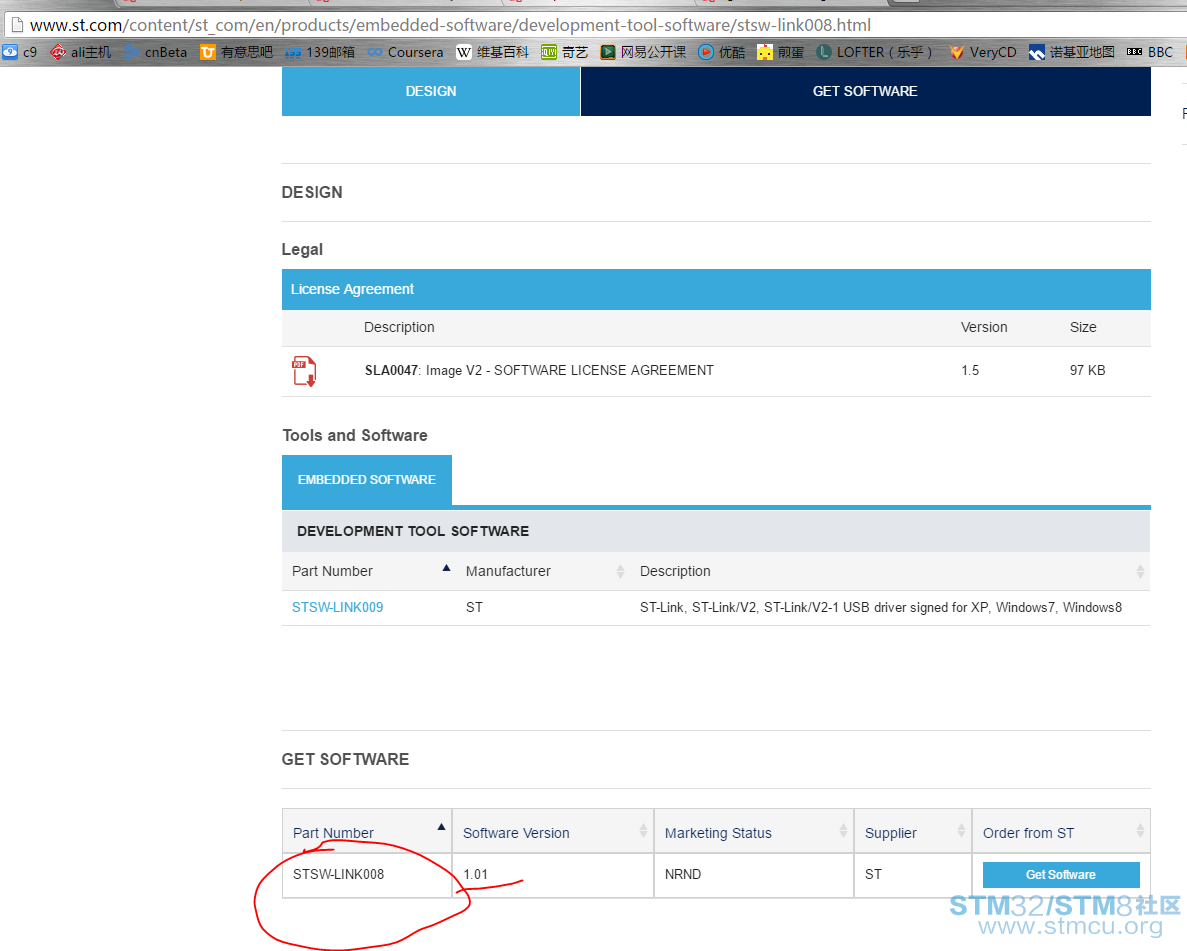The width and height of the screenshot is (1187, 951).
Task: Sort by Software Version column
Action: click(553, 831)
